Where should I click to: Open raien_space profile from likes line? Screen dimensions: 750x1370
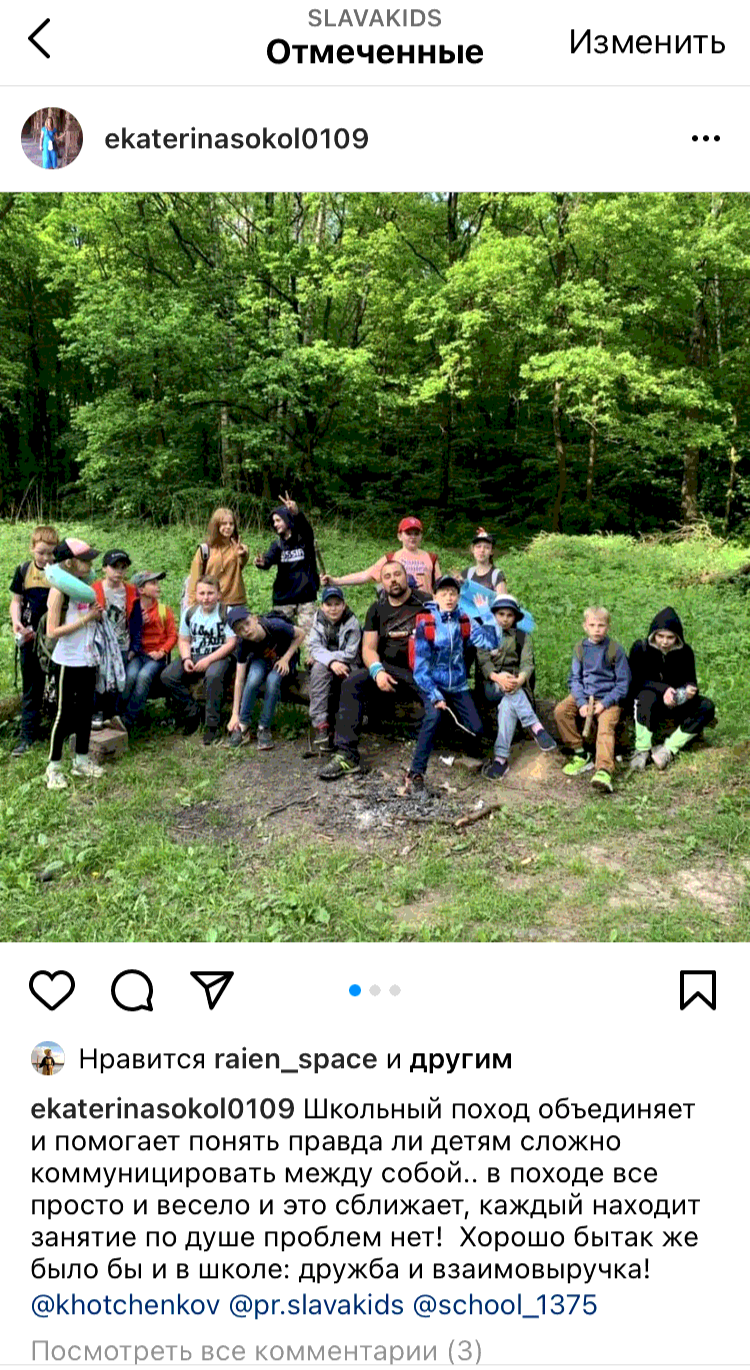click(296, 1059)
